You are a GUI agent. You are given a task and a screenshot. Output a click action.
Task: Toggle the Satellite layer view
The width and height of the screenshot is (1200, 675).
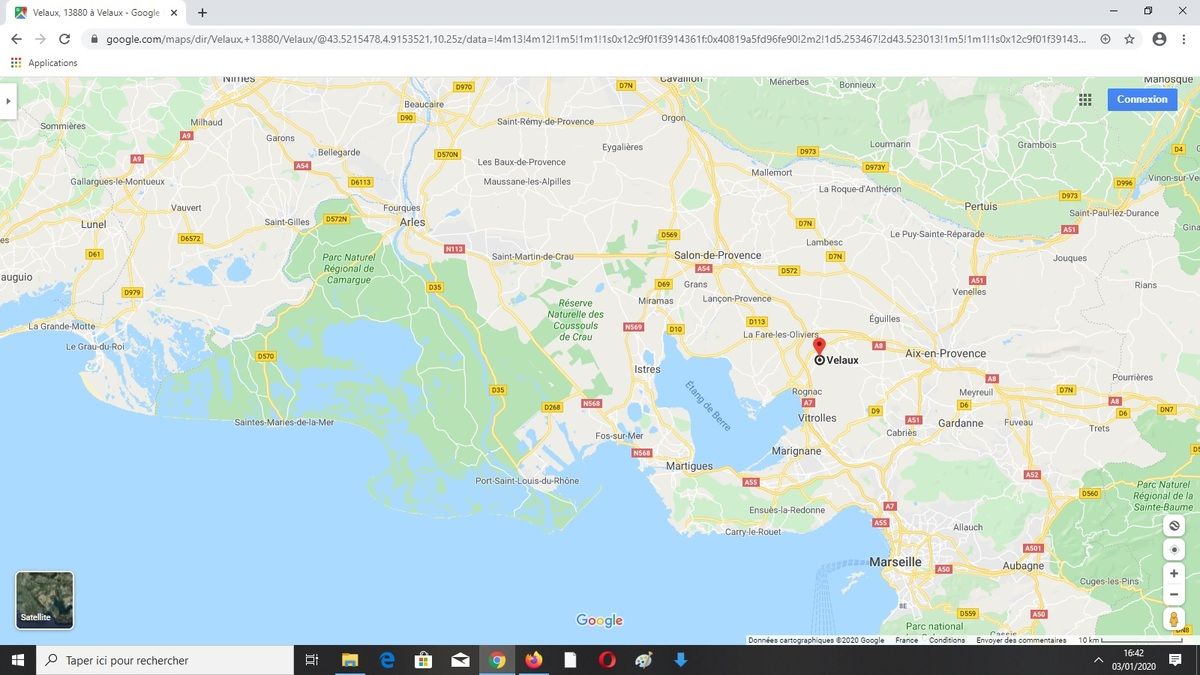click(44, 600)
